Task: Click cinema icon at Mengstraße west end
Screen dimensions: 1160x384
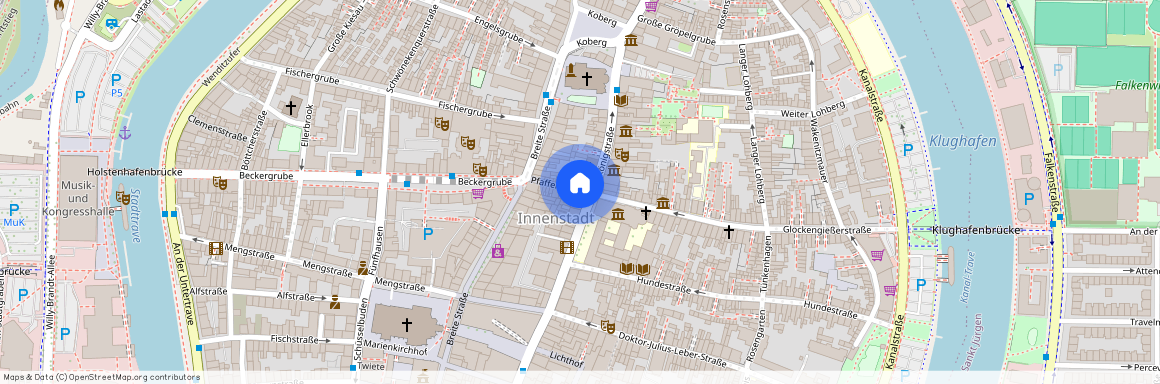Action: [215, 248]
